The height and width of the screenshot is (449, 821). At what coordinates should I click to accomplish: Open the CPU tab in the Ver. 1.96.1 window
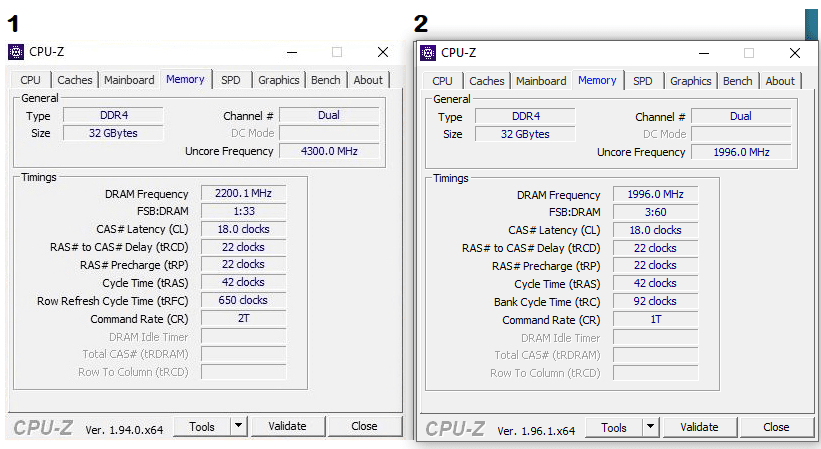(x=442, y=81)
